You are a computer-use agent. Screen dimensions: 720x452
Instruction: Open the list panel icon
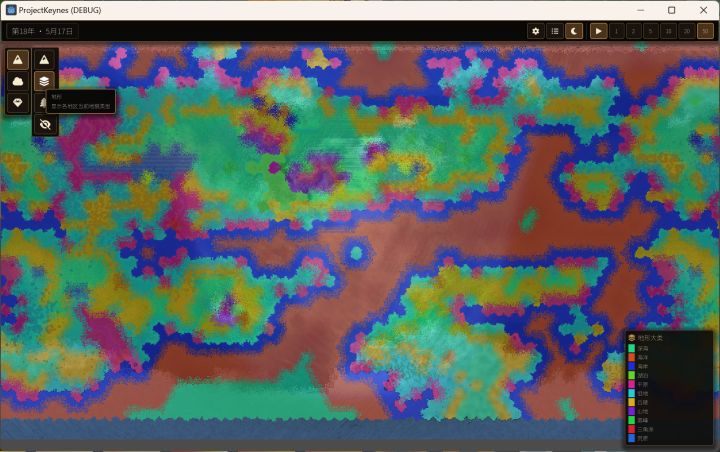click(x=555, y=31)
